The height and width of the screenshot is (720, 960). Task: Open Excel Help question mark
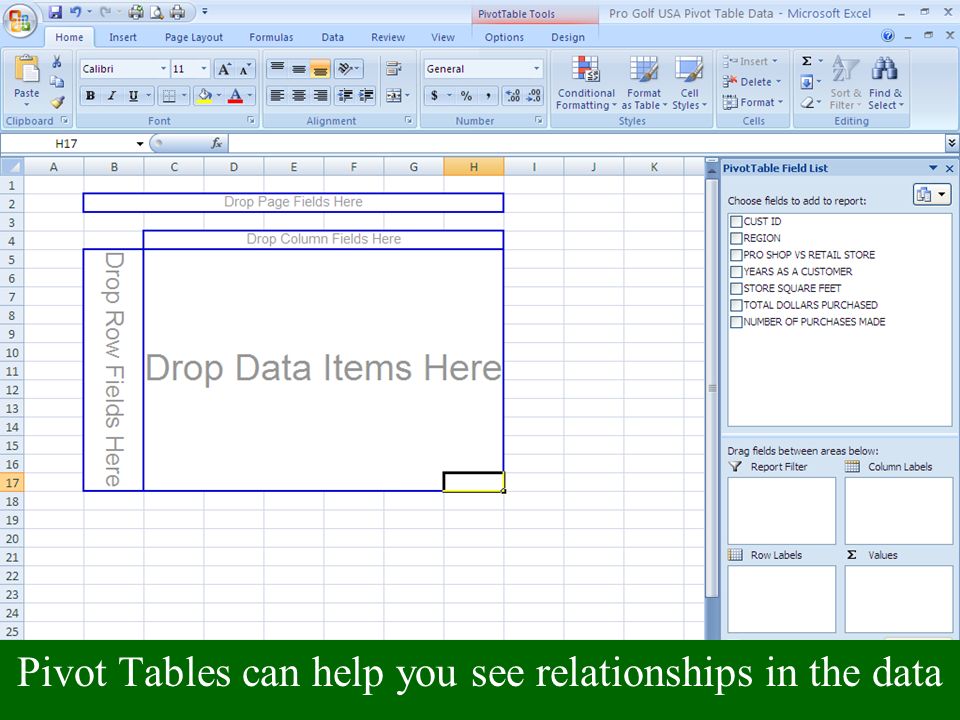[888, 36]
